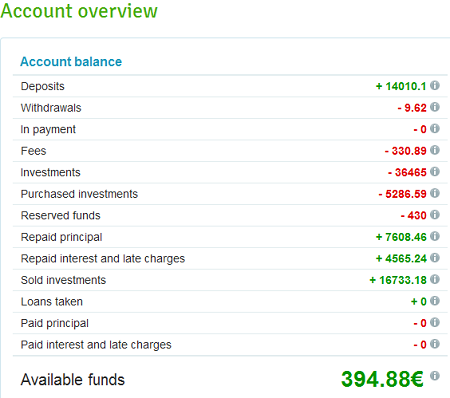The height and width of the screenshot is (398, 450).
Task: Click the Account balance section title
Action: coord(71,62)
